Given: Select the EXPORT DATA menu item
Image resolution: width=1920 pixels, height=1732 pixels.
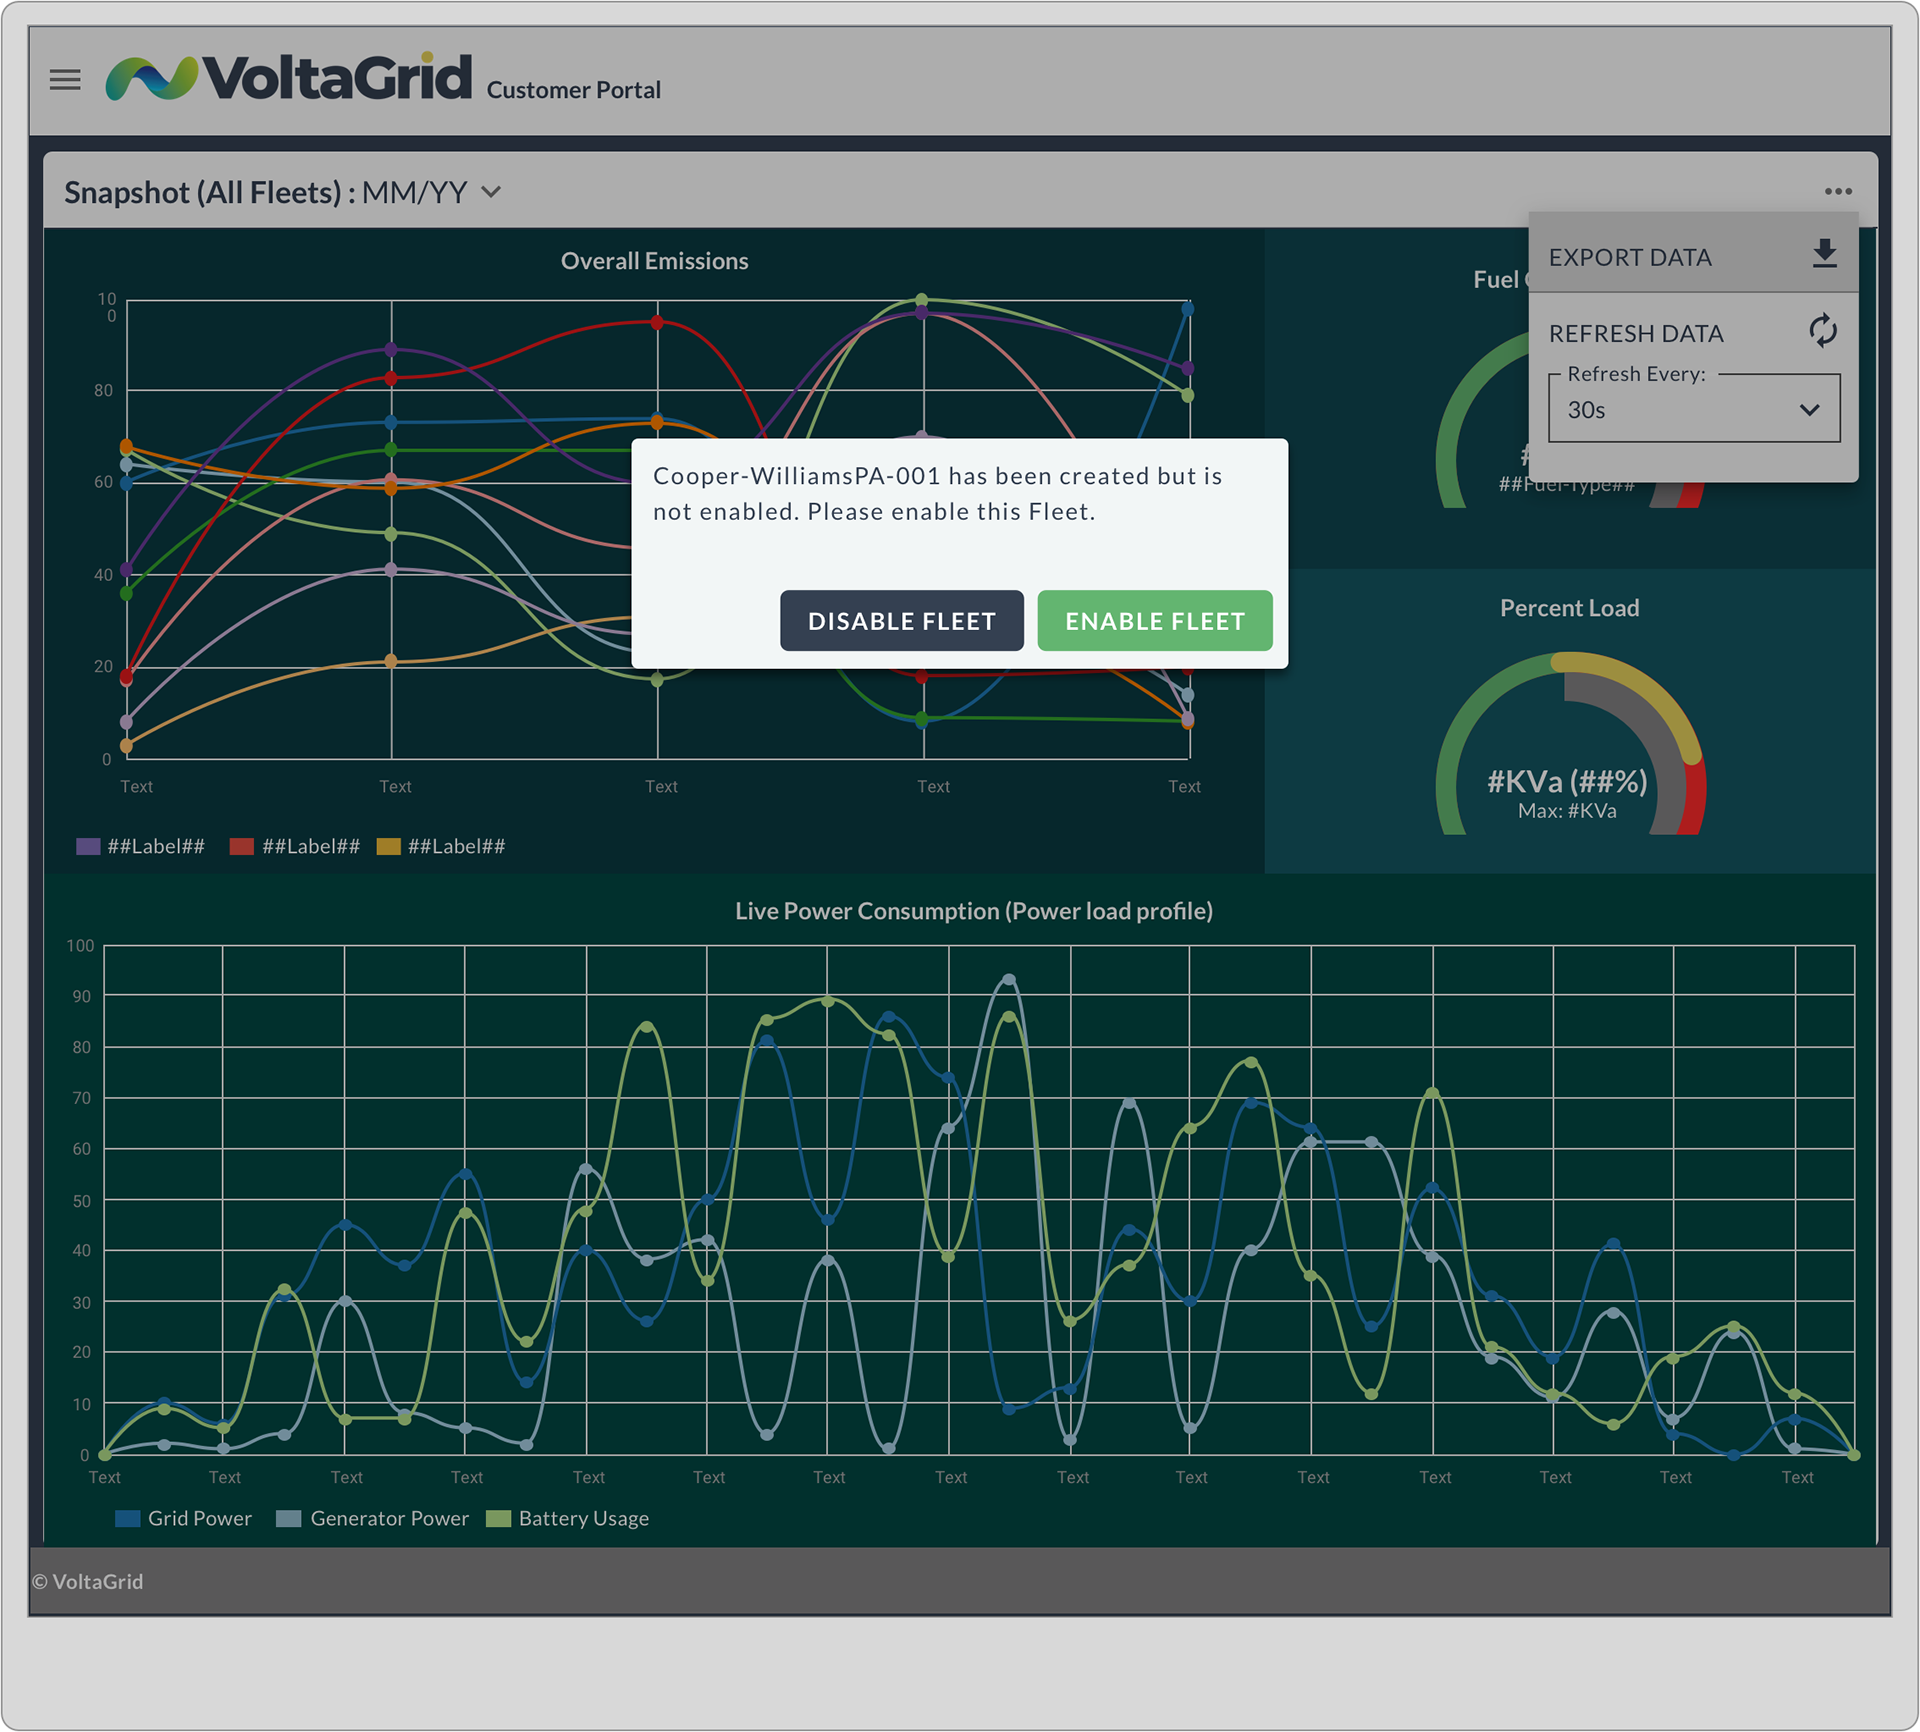Looking at the screenshot, I should click(1630, 257).
